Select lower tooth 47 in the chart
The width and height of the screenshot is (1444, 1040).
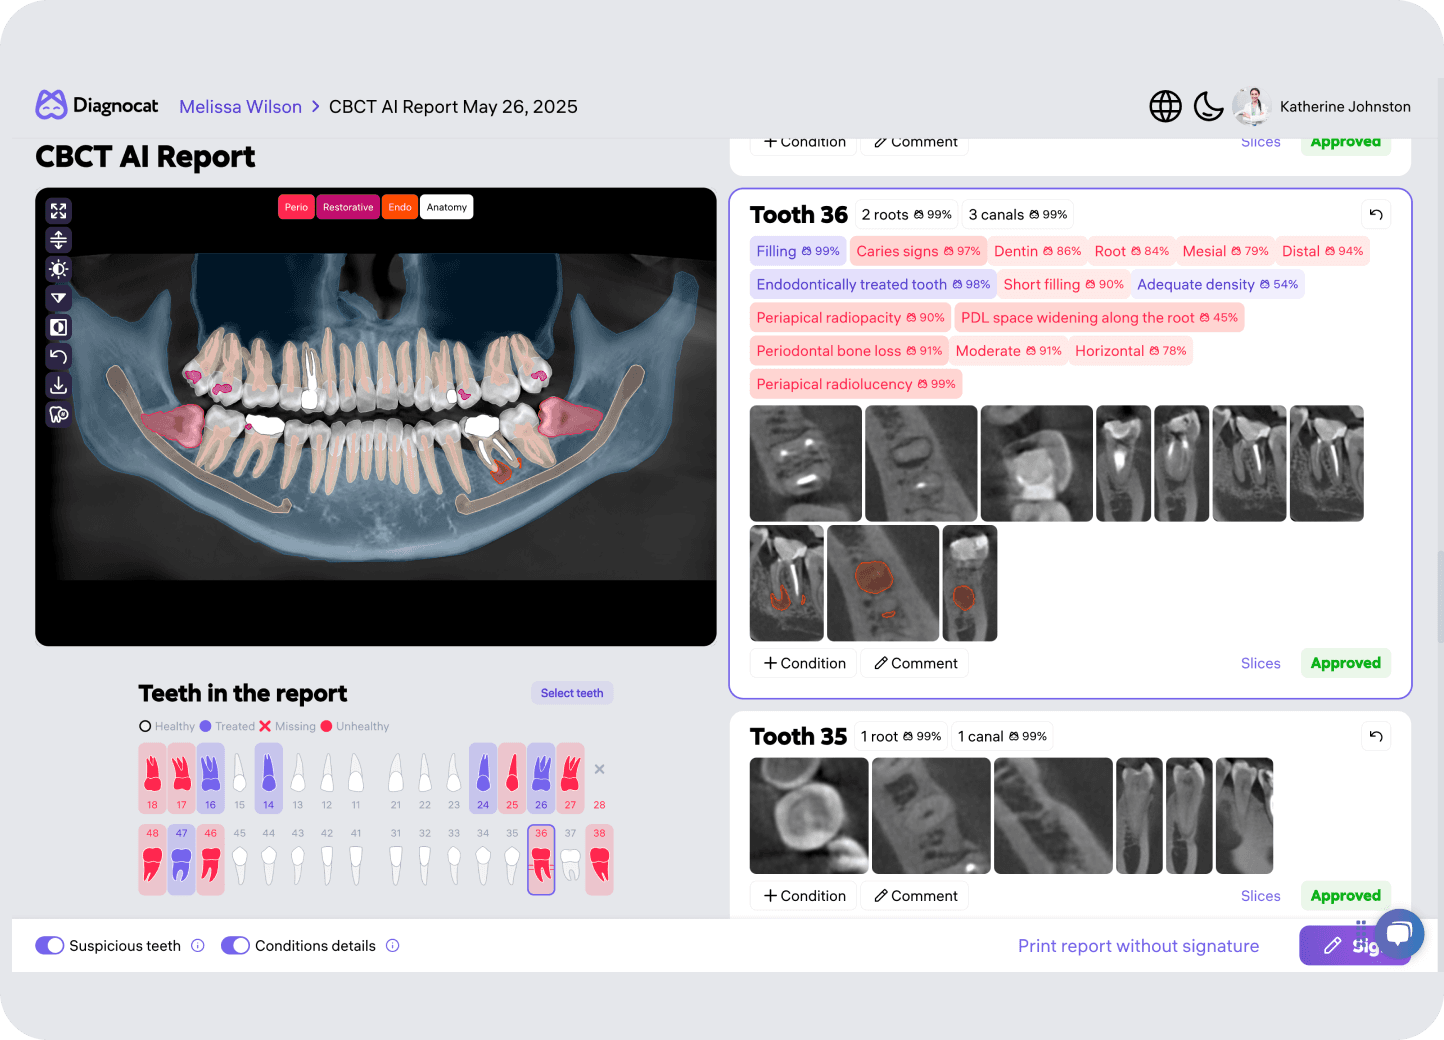(181, 859)
